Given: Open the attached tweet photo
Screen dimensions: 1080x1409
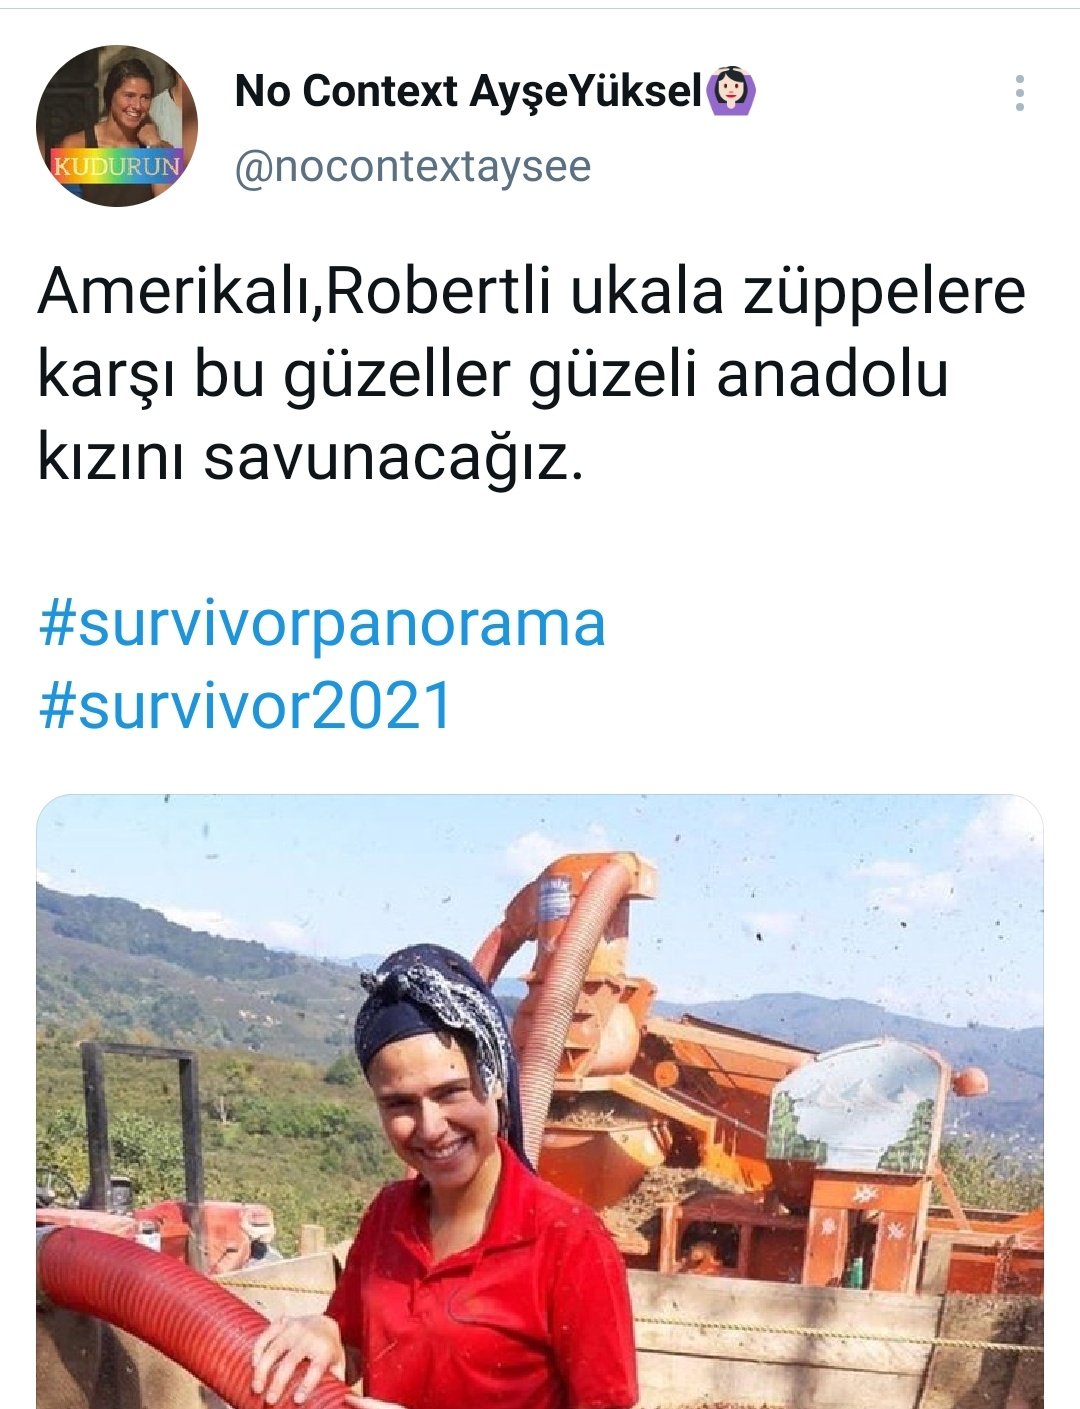Looking at the screenshot, I should tap(540, 1101).
